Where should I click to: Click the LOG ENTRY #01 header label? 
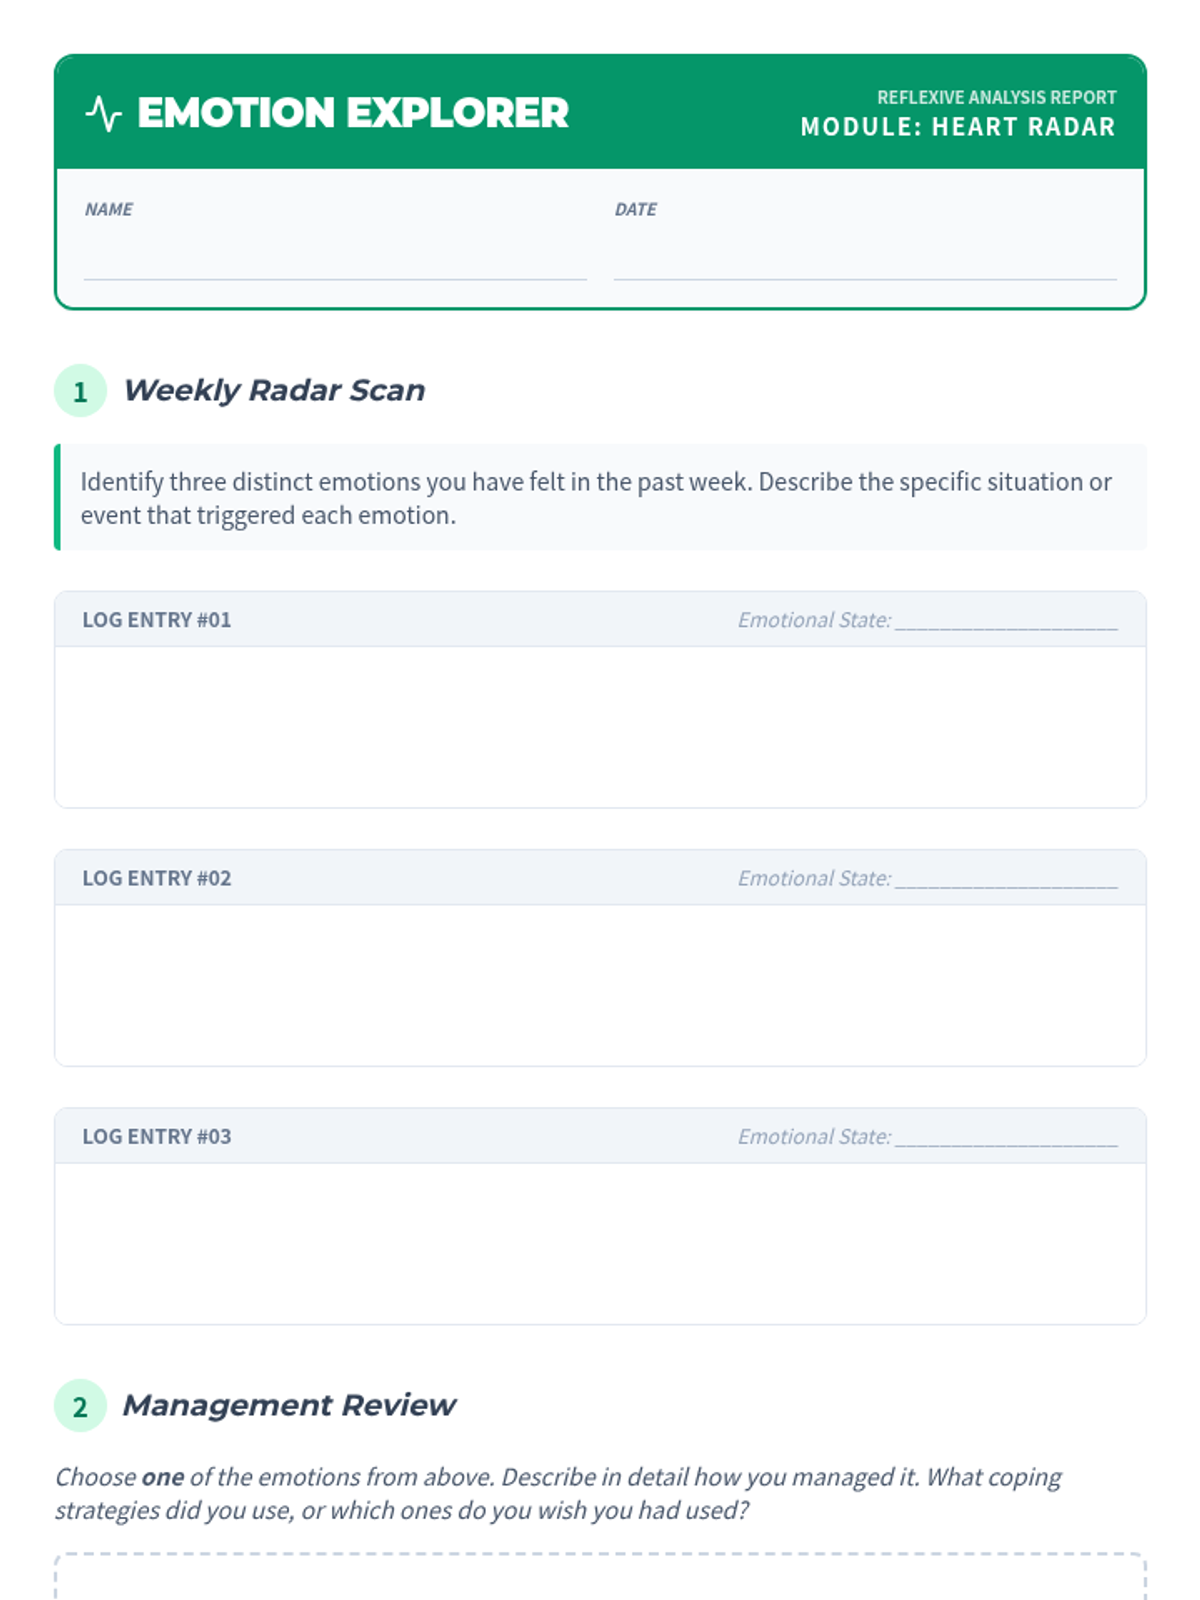[x=157, y=620]
